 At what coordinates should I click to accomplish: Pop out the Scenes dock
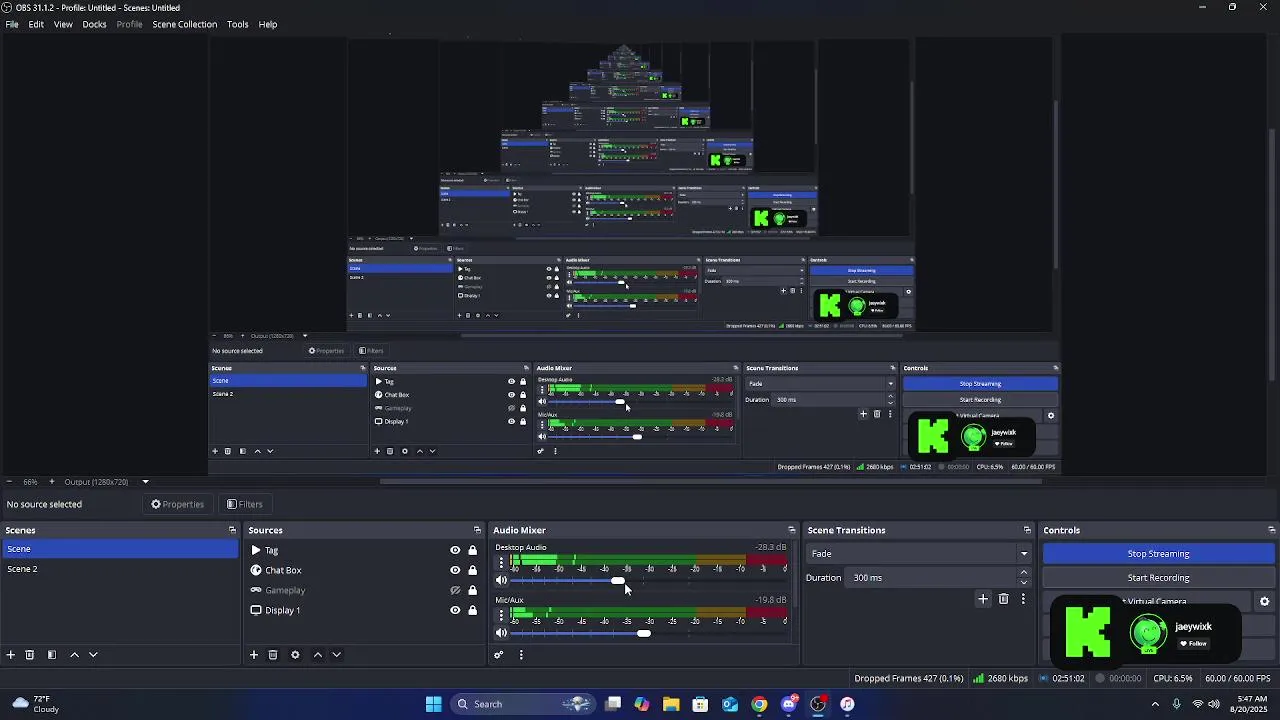click(x=232, y=530)
